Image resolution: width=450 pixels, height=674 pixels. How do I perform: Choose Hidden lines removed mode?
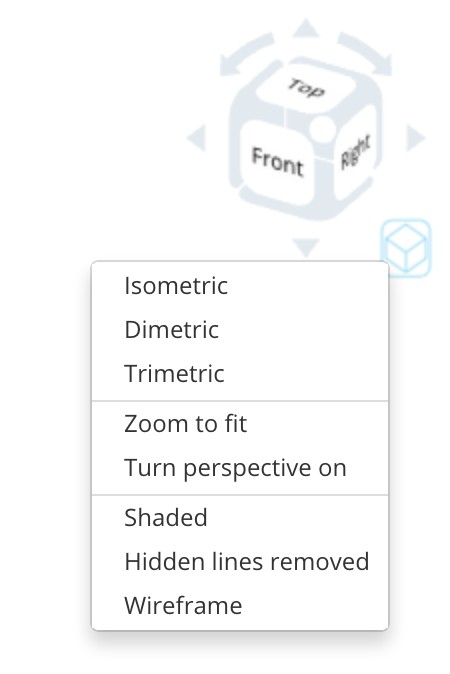[240, 561]
